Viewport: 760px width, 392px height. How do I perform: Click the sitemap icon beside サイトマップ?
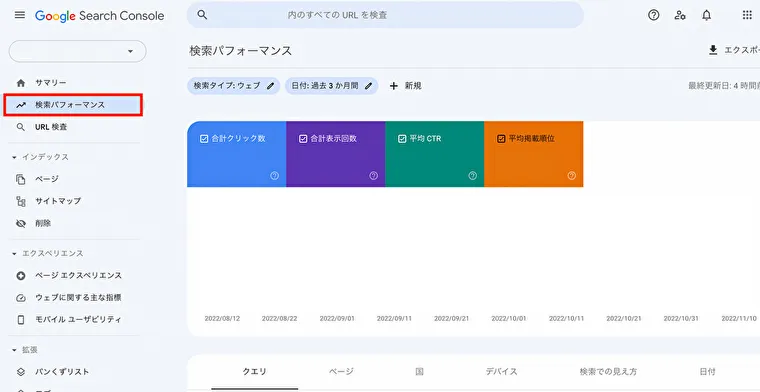tap(21, 202)
